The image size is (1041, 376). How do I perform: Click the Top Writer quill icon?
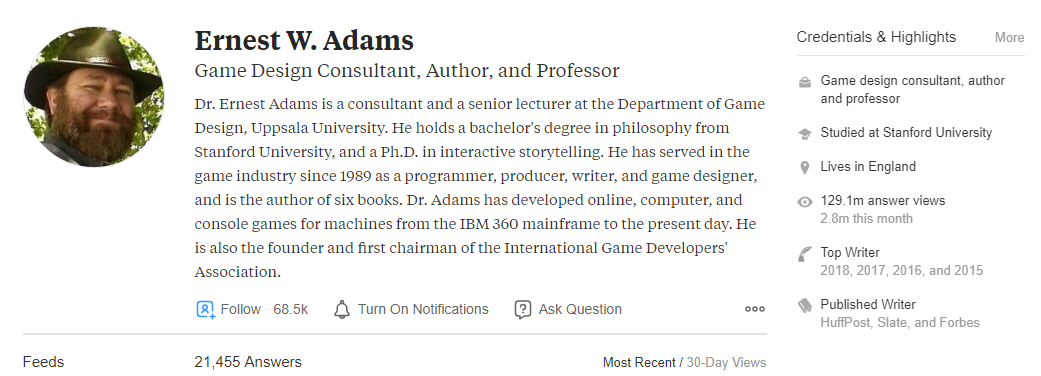(x=805, y=254)
